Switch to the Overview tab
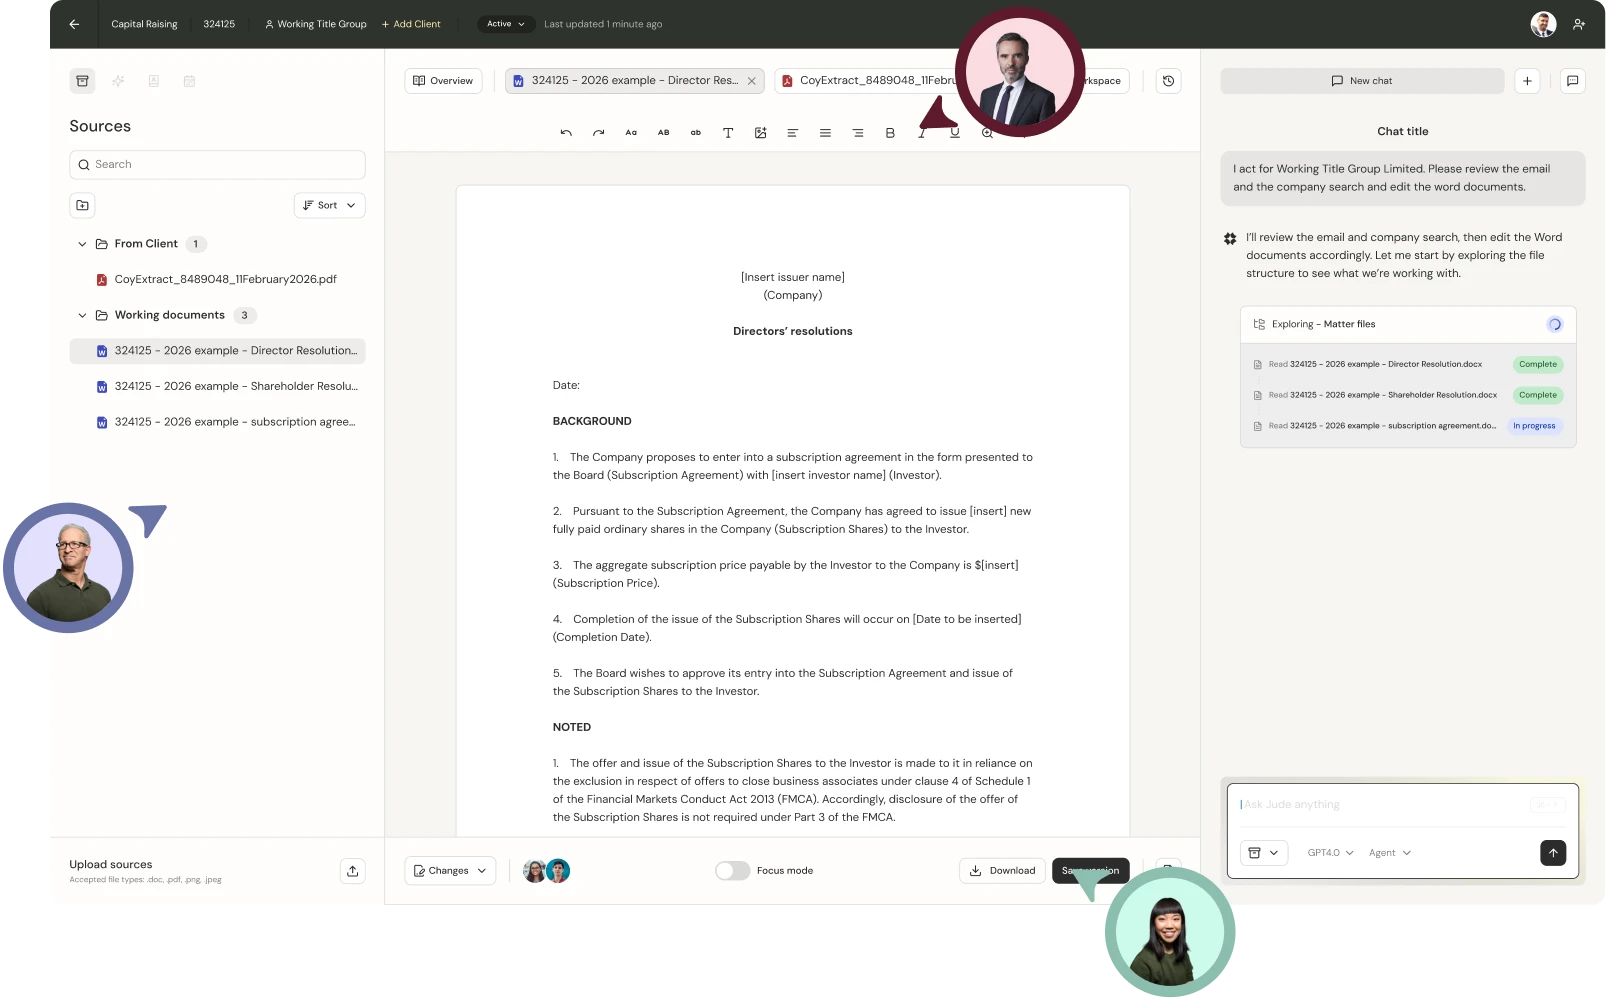Viewport: 1606px width, 1002px height. pos(443,81)
